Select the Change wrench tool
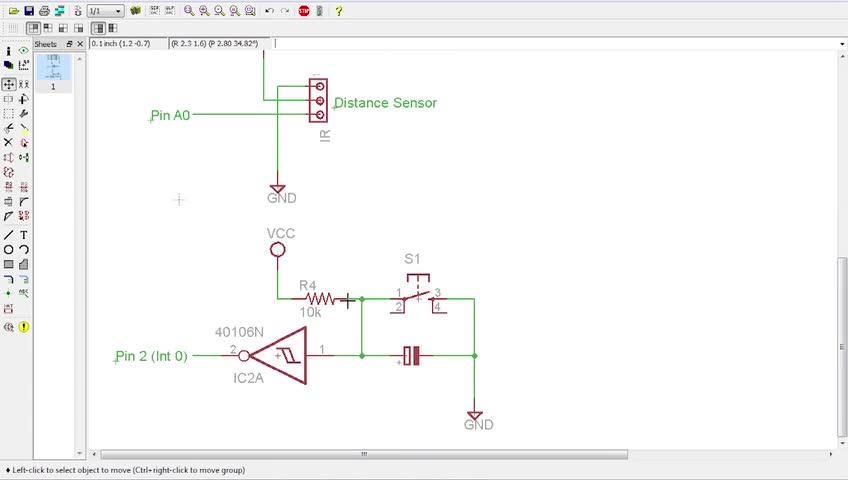This screenshot has height=480, width=848. click(24, 114)
